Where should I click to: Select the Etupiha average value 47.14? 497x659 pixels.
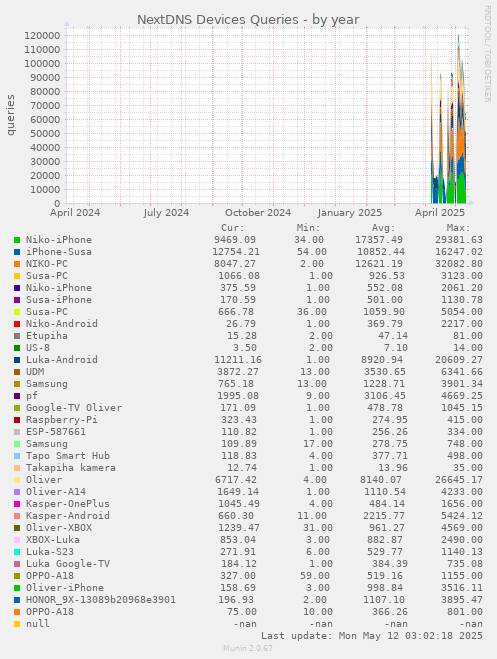tap(392, 336)
